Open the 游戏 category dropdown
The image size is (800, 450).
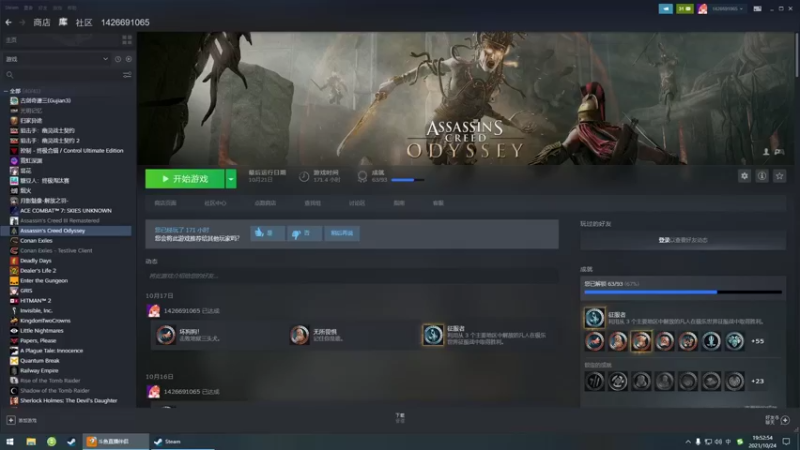(56, 59)
